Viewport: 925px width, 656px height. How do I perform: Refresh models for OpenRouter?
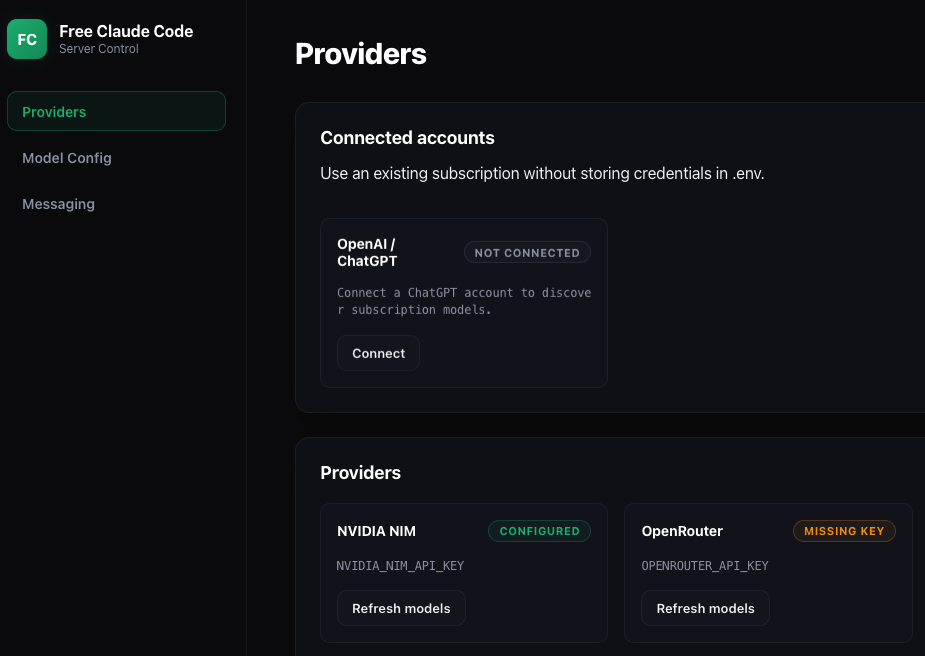706,608
